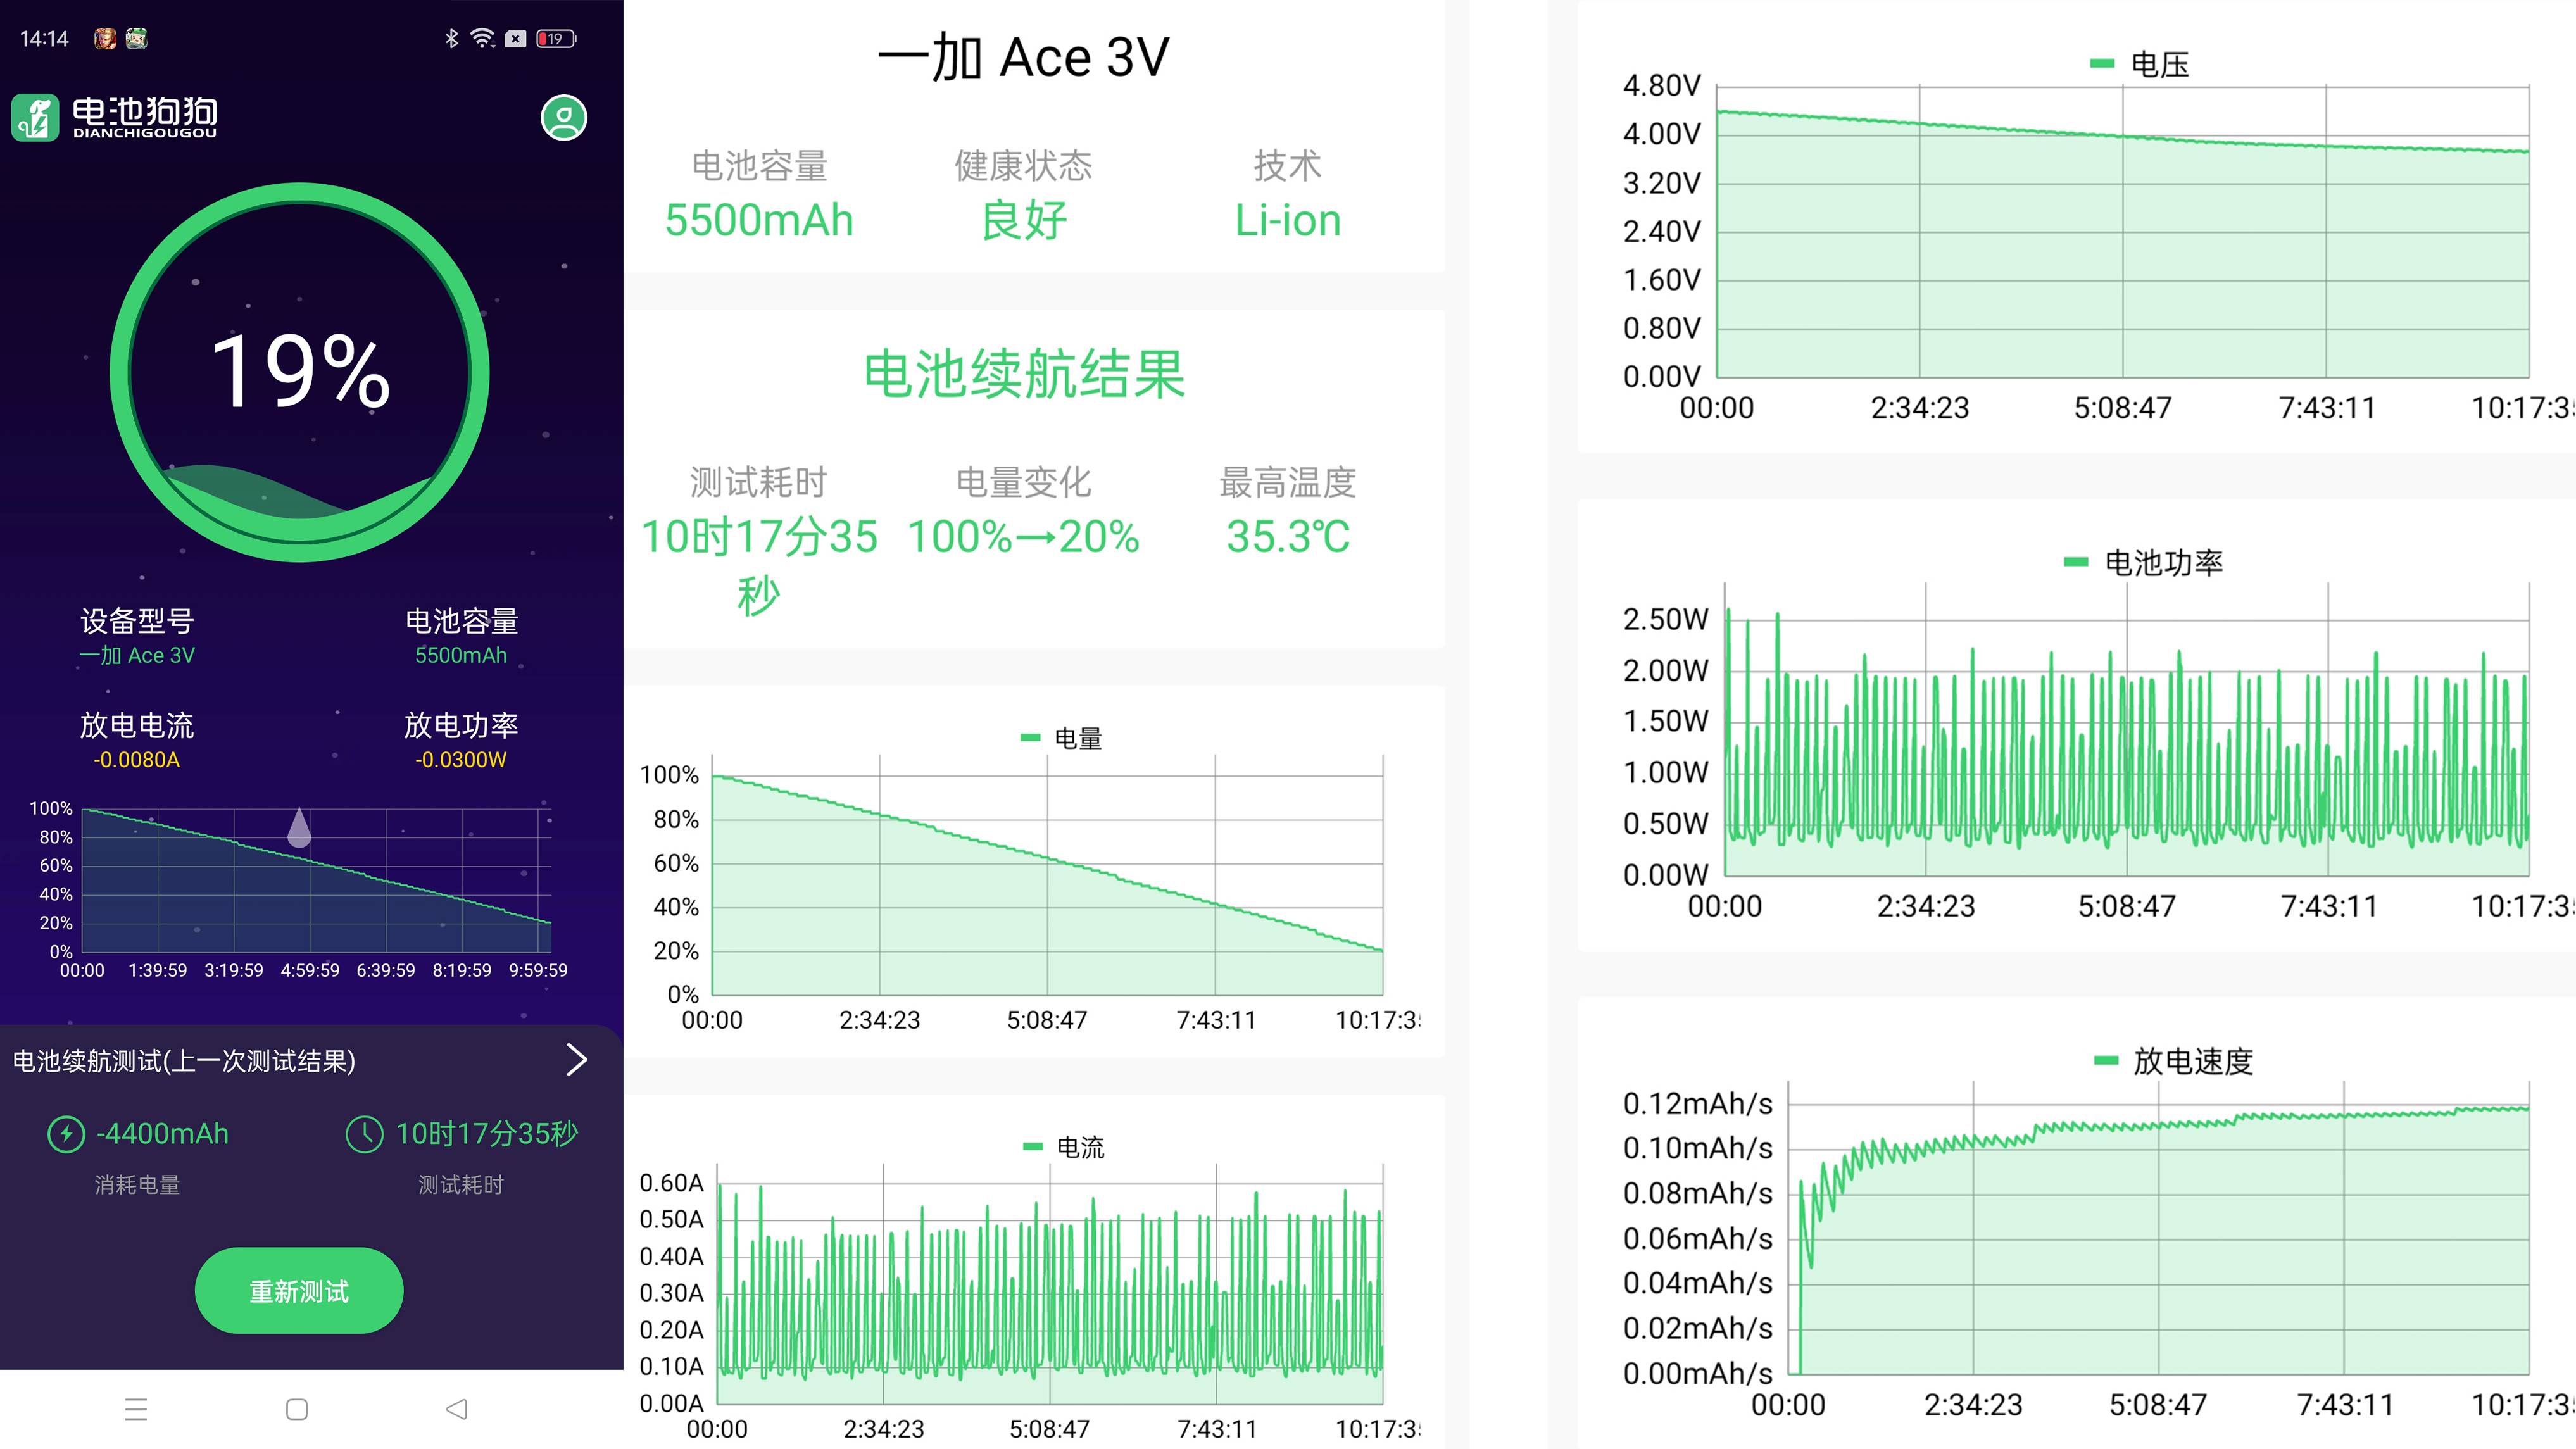The height and width of the screenshot is (1449, 2576).
Task: Tap the Android recent apps menu icon
Action: click(x=136, y=1409)
